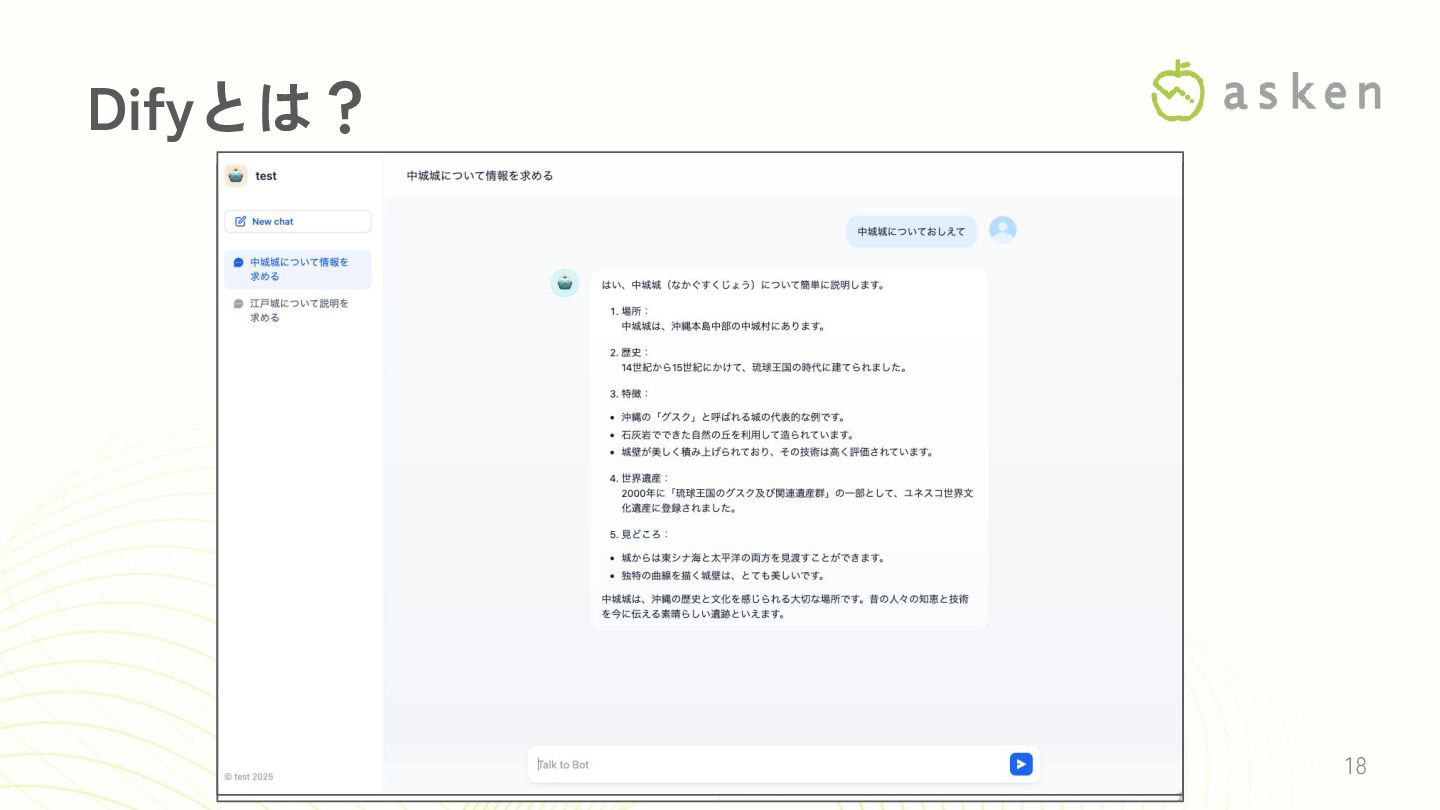This screenshot has width=1440, height=810.
Task: Click the heading 4. 世界遺産：
Action: [x=640, y=478]
